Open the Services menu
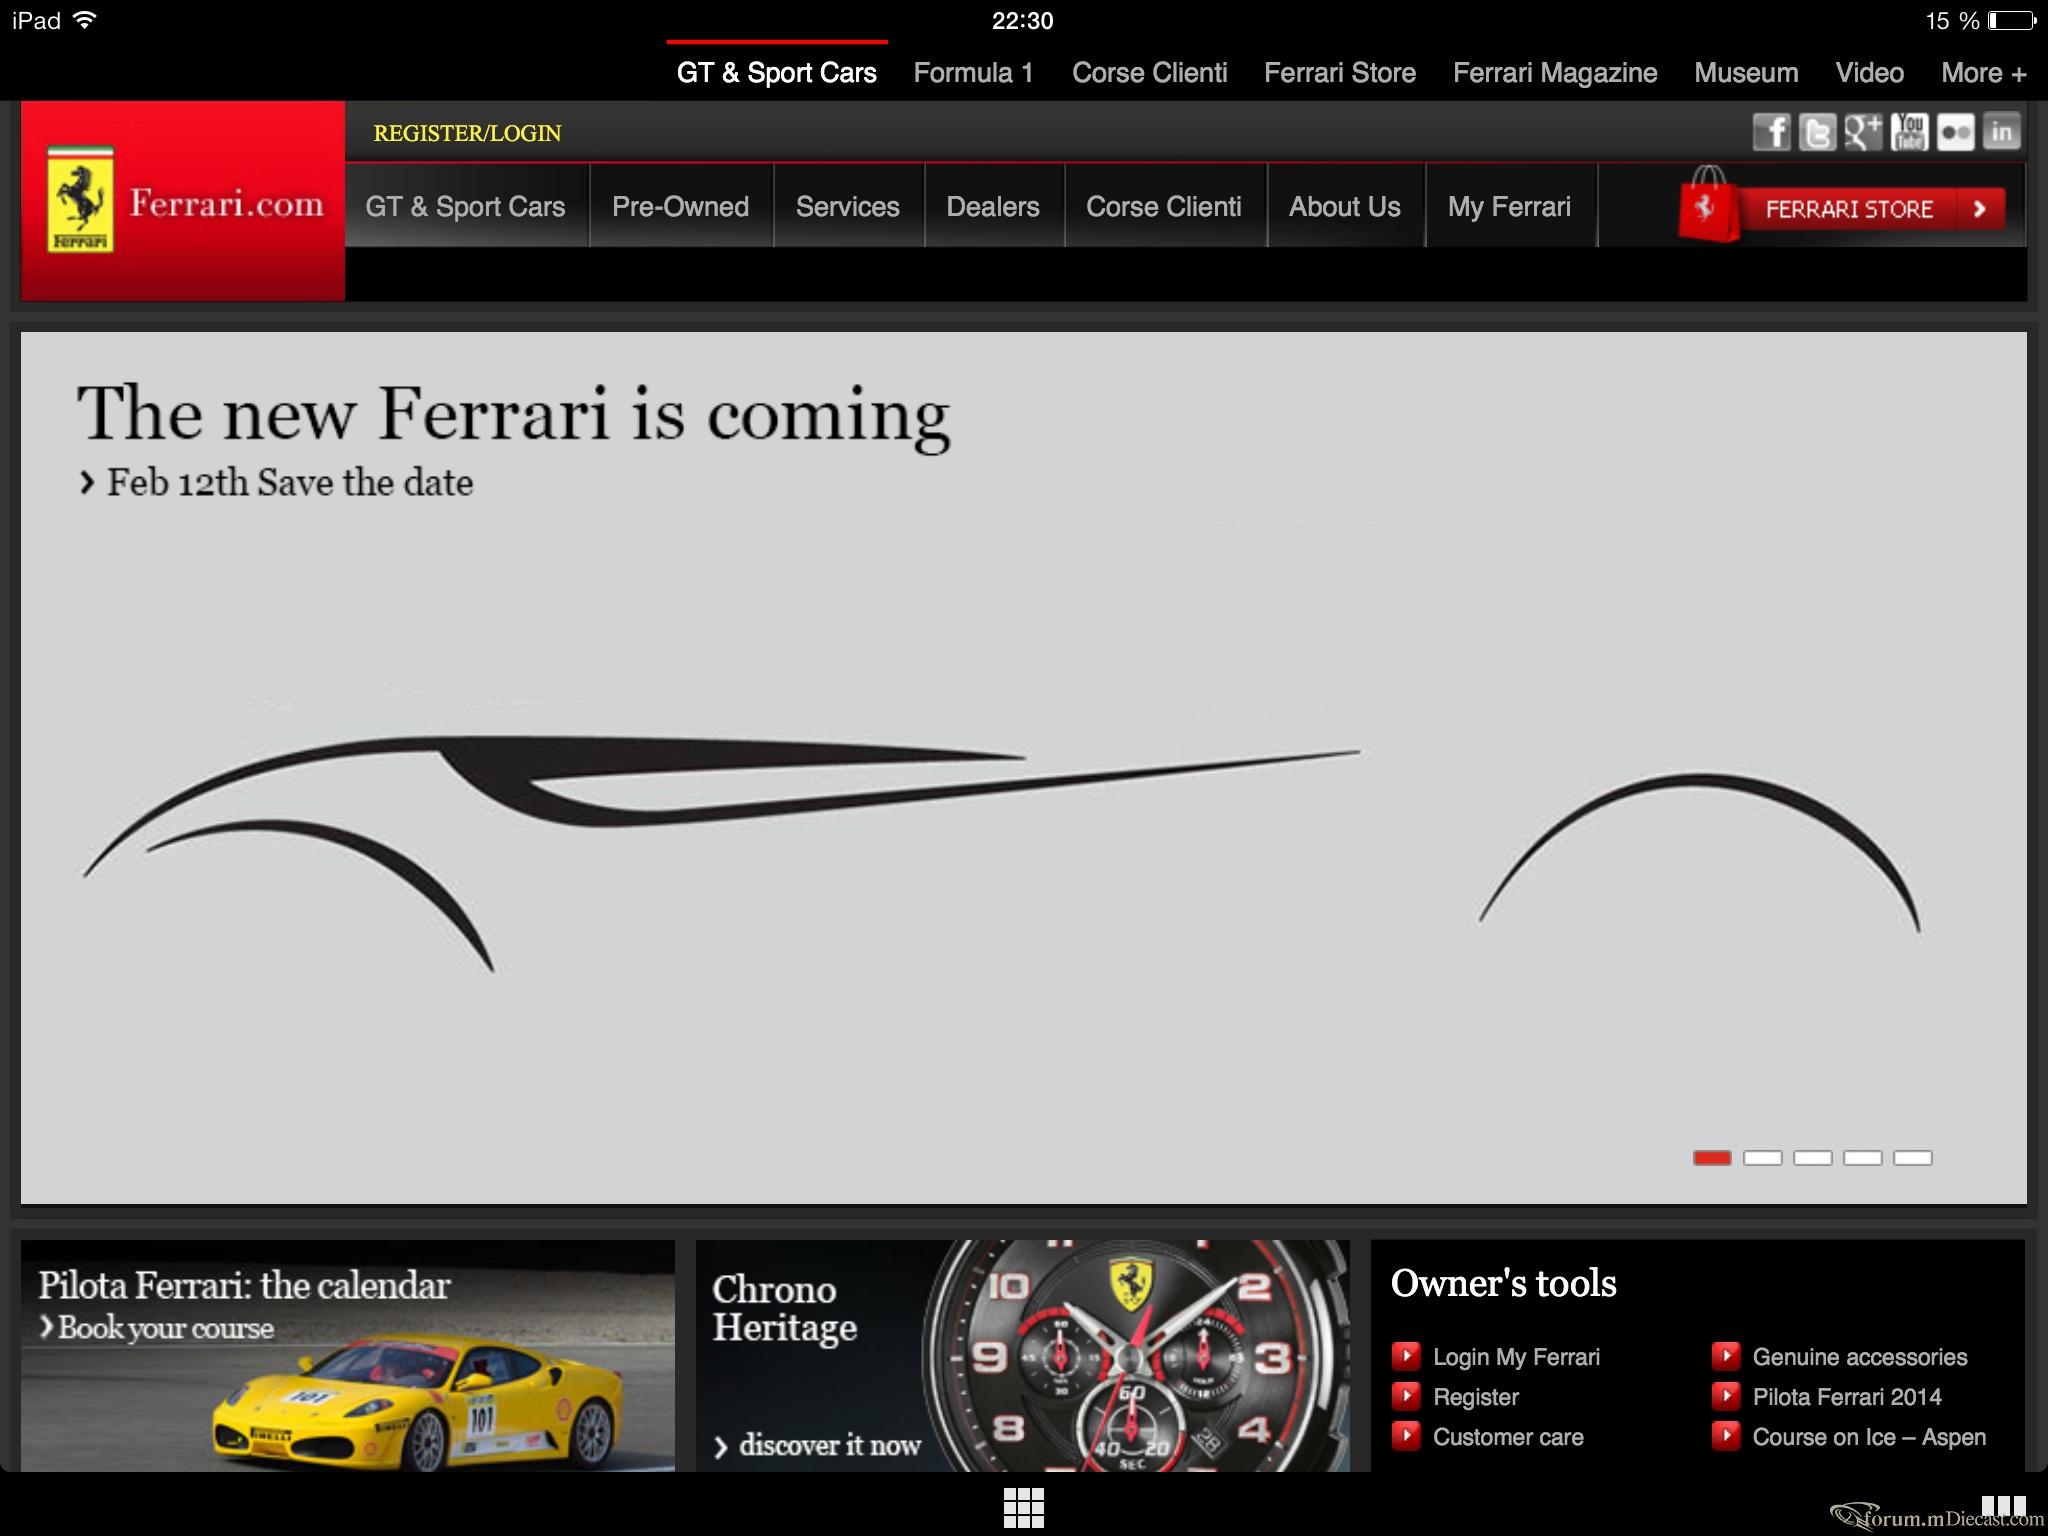 tap(847, 206)
